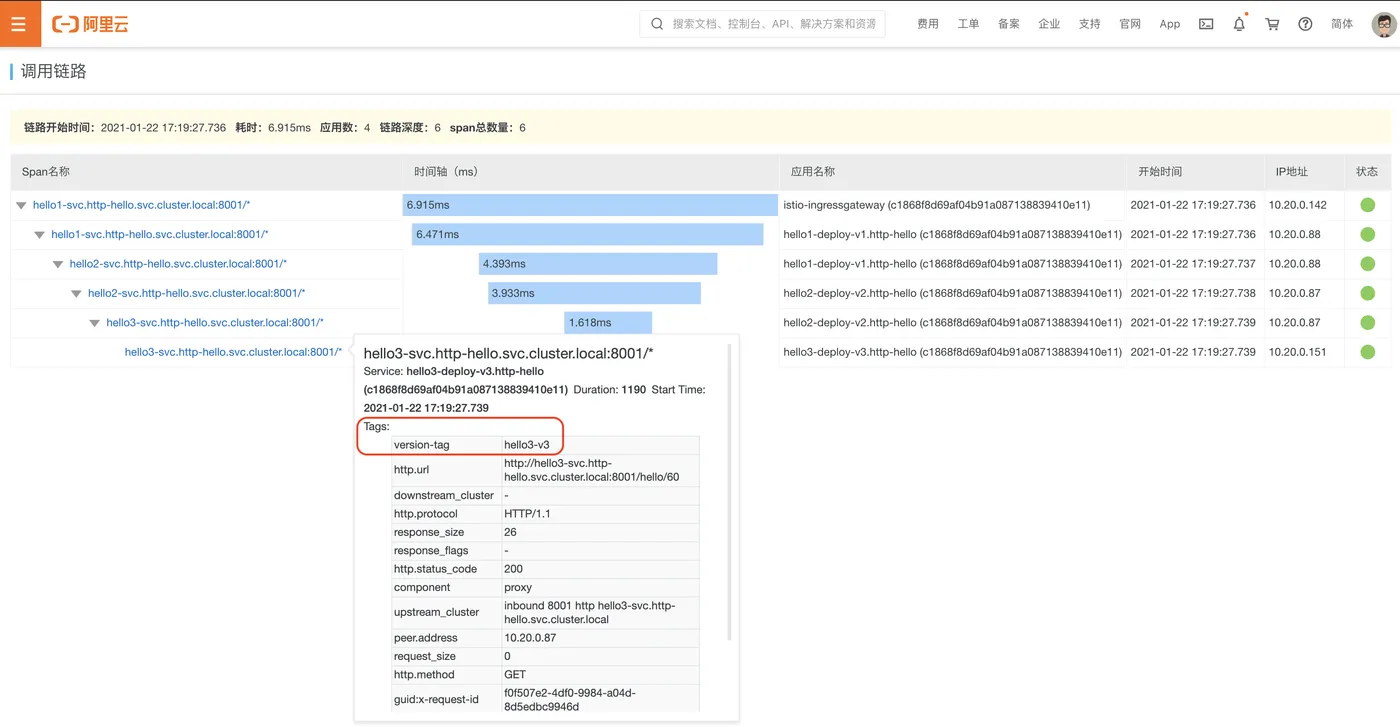Click the peer.address value 10.20.0.87
Viewport: 1400px width, 727px height.
coord(530,638)
